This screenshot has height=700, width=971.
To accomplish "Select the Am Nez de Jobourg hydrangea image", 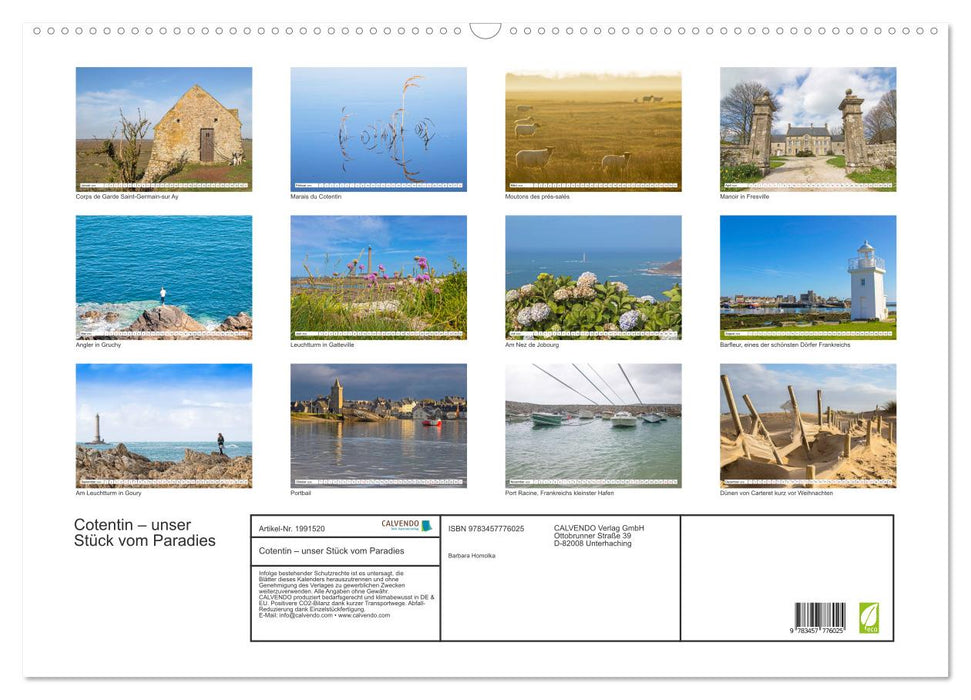I will tap(593, 277).
